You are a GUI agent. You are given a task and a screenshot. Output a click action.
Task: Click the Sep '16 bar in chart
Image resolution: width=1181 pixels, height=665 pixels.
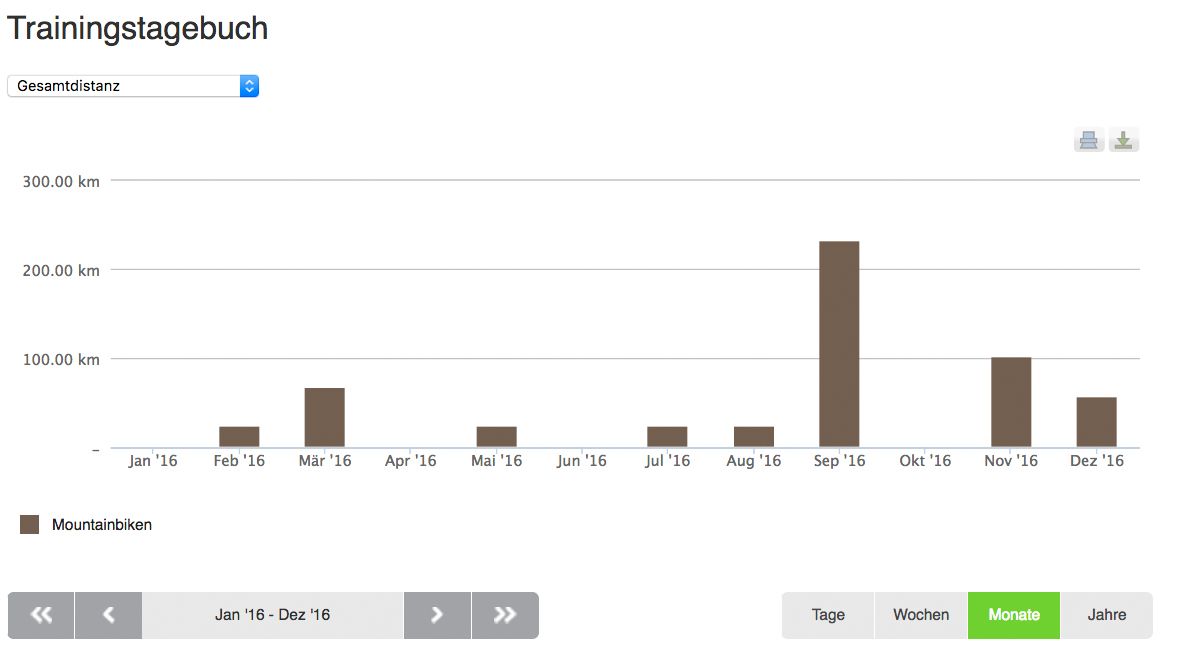(x=839, y=344)
